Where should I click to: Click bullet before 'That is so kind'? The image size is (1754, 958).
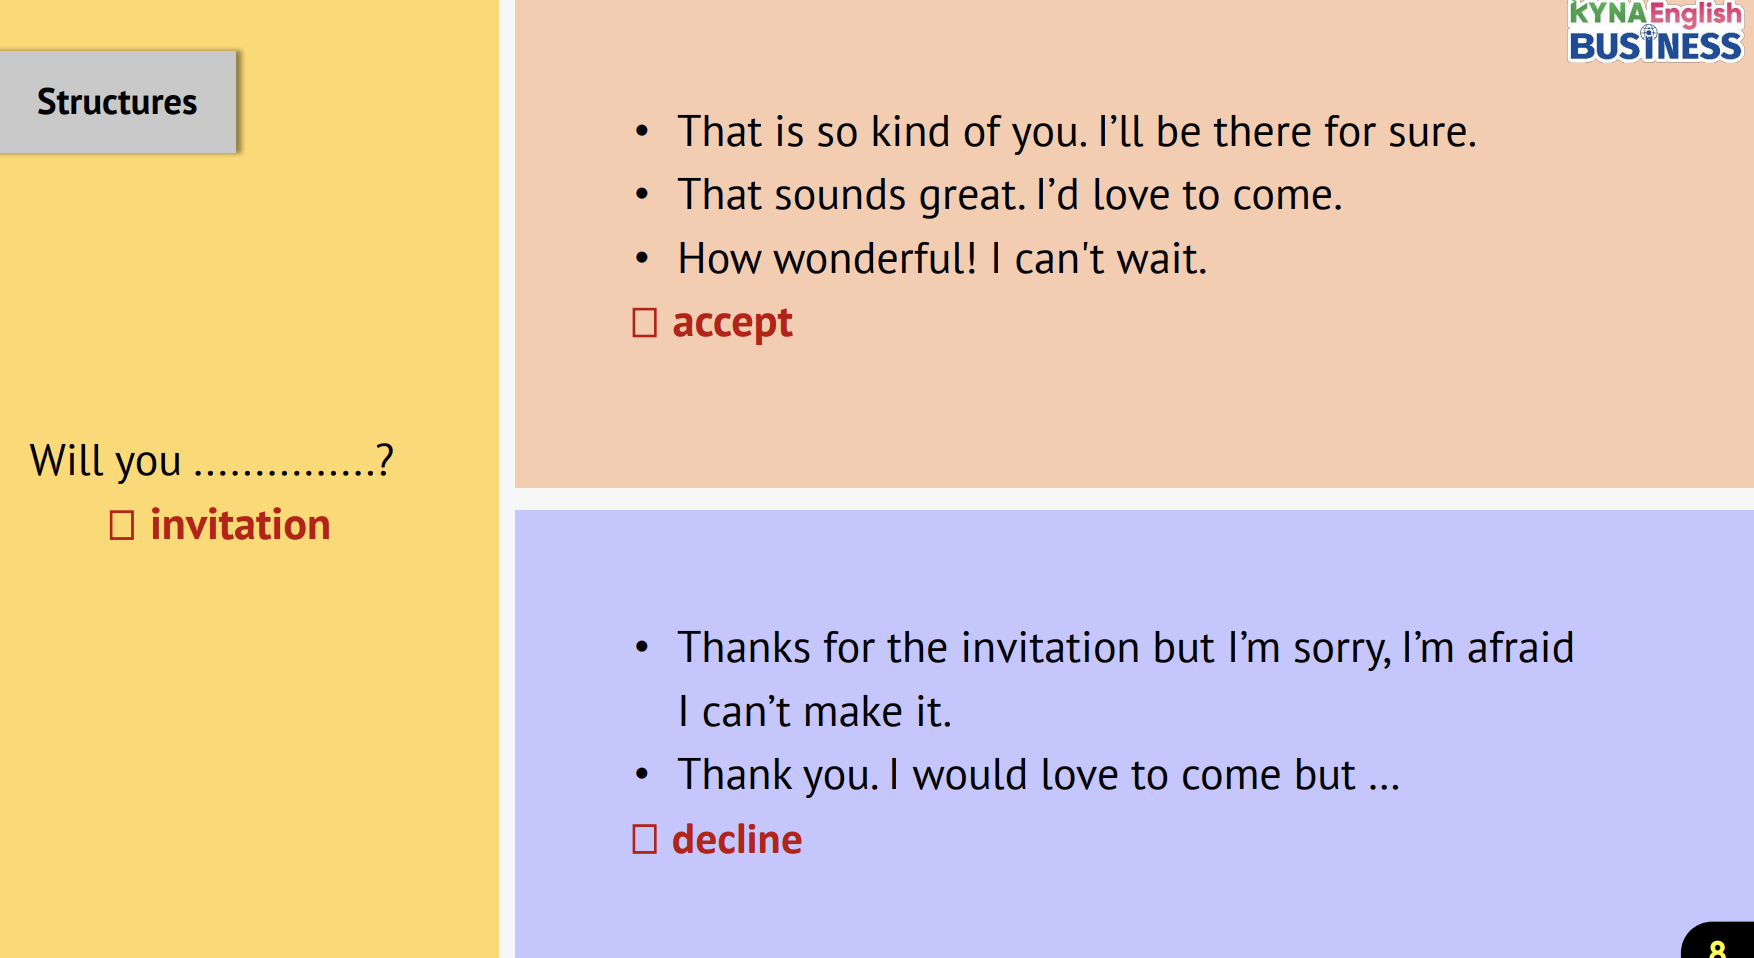point(642,132)
